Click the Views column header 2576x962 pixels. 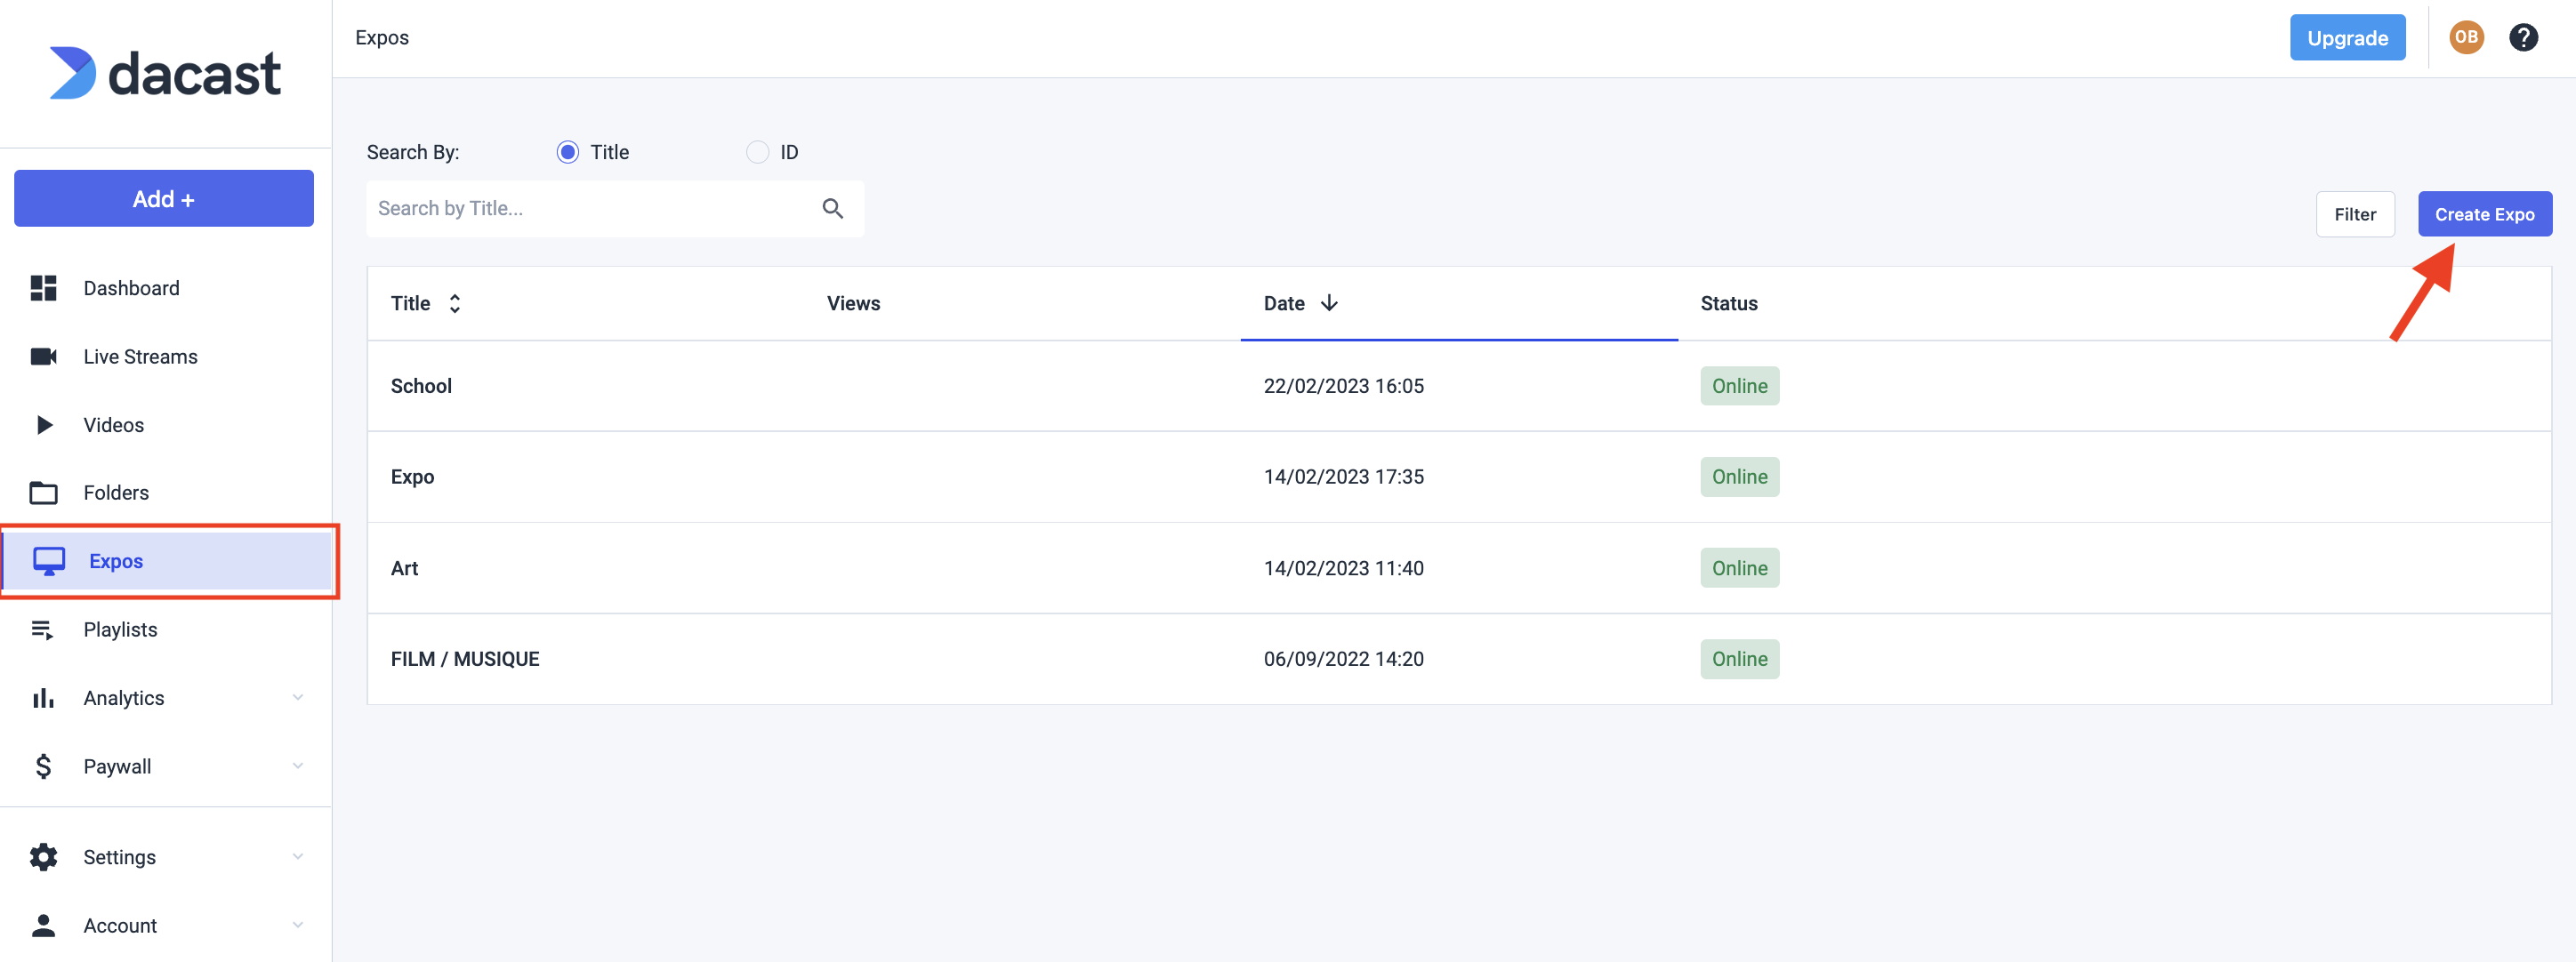[853, 303]
